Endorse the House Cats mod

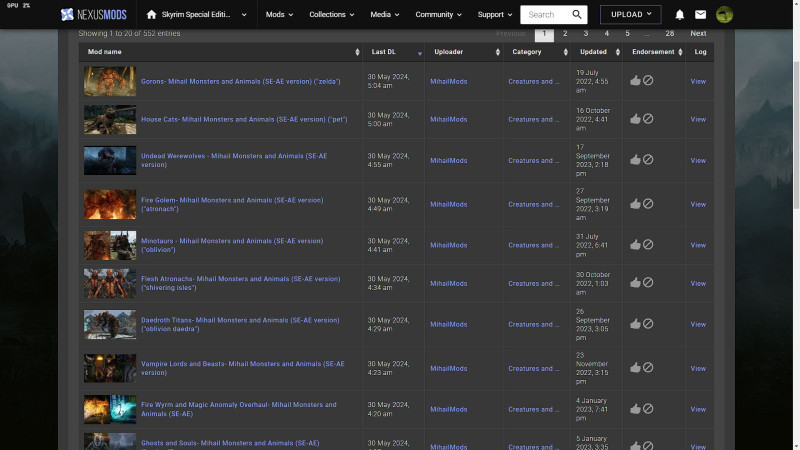[635, 118]
